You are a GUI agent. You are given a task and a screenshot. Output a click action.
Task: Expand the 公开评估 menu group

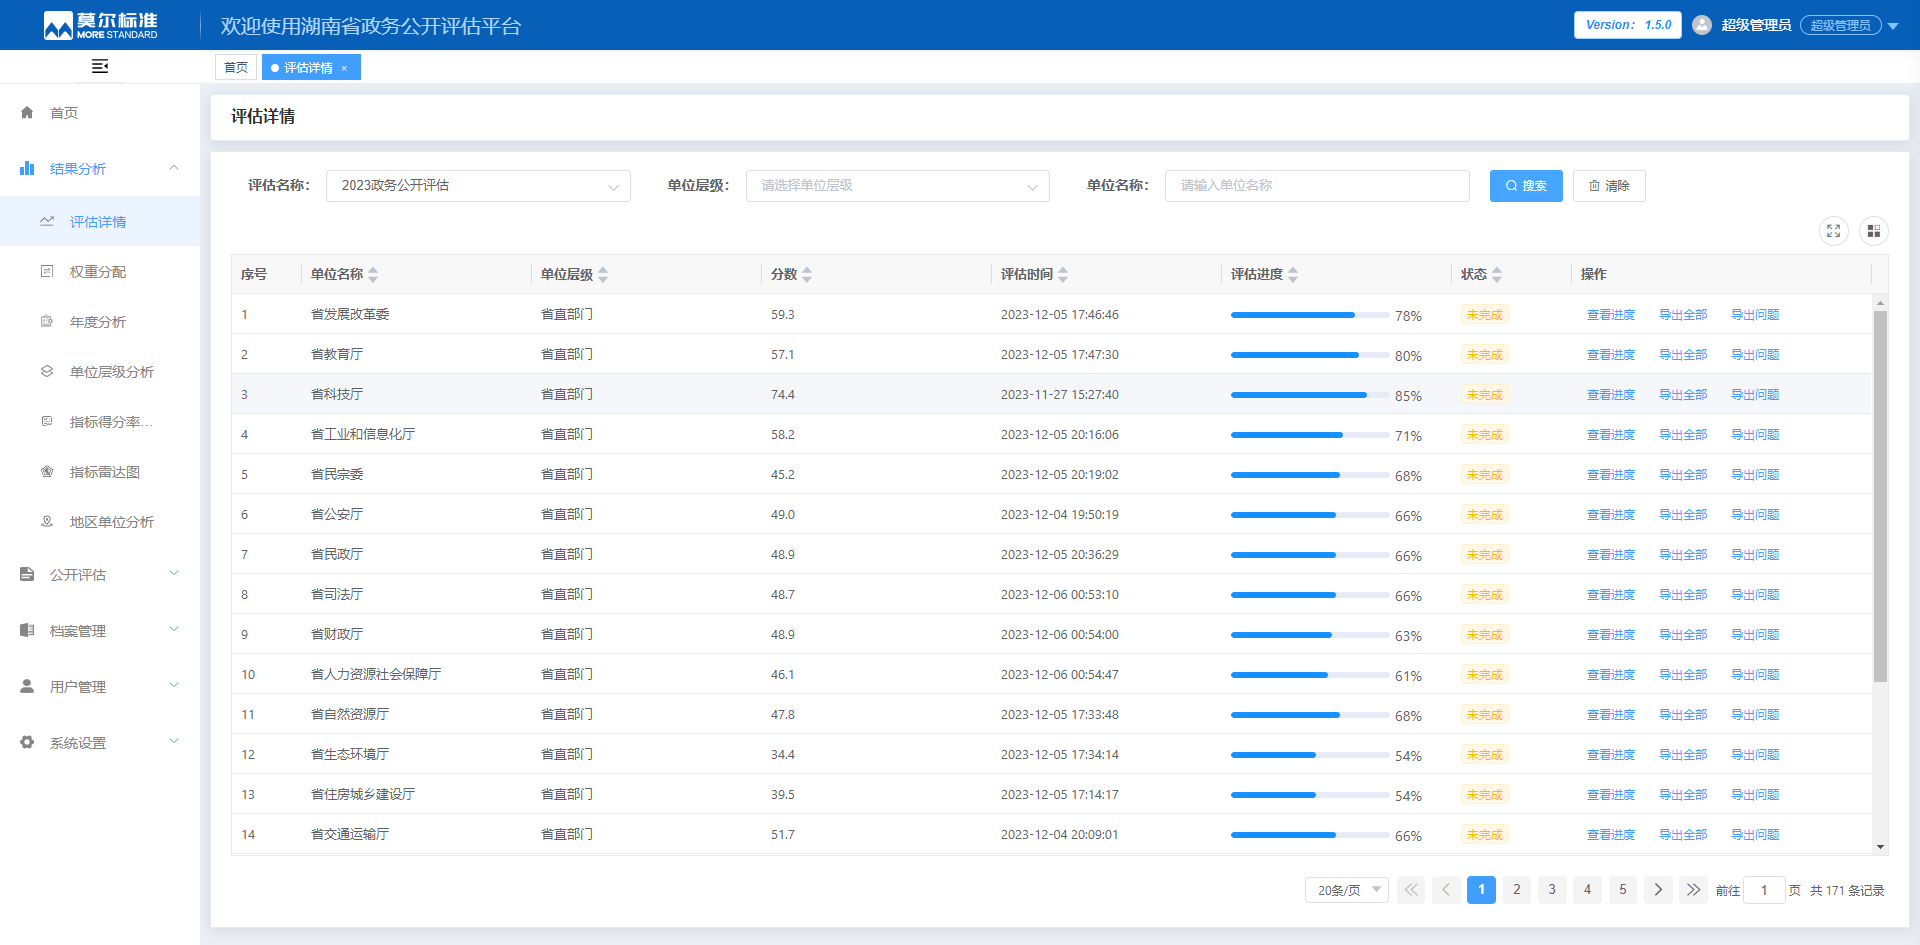[x=174, y=574]
